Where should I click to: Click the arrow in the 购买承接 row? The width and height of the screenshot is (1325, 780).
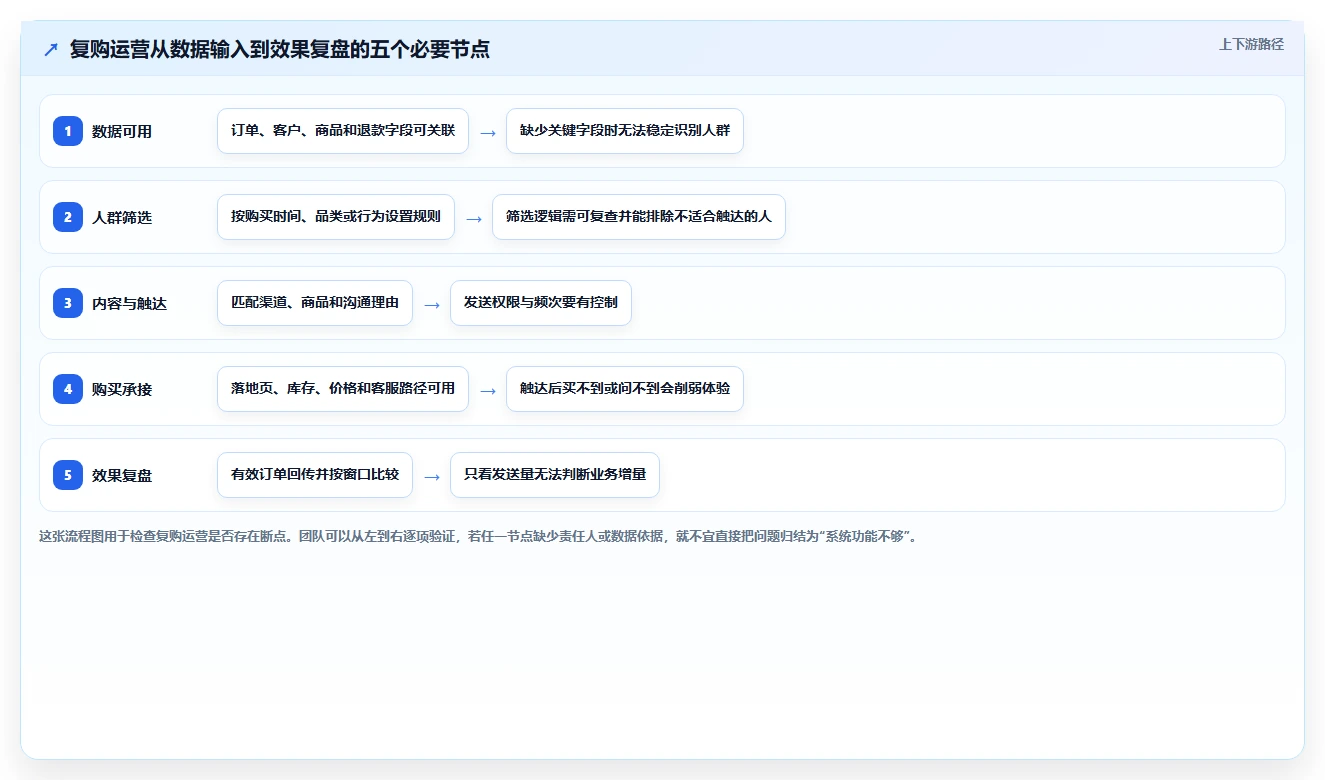488,390
